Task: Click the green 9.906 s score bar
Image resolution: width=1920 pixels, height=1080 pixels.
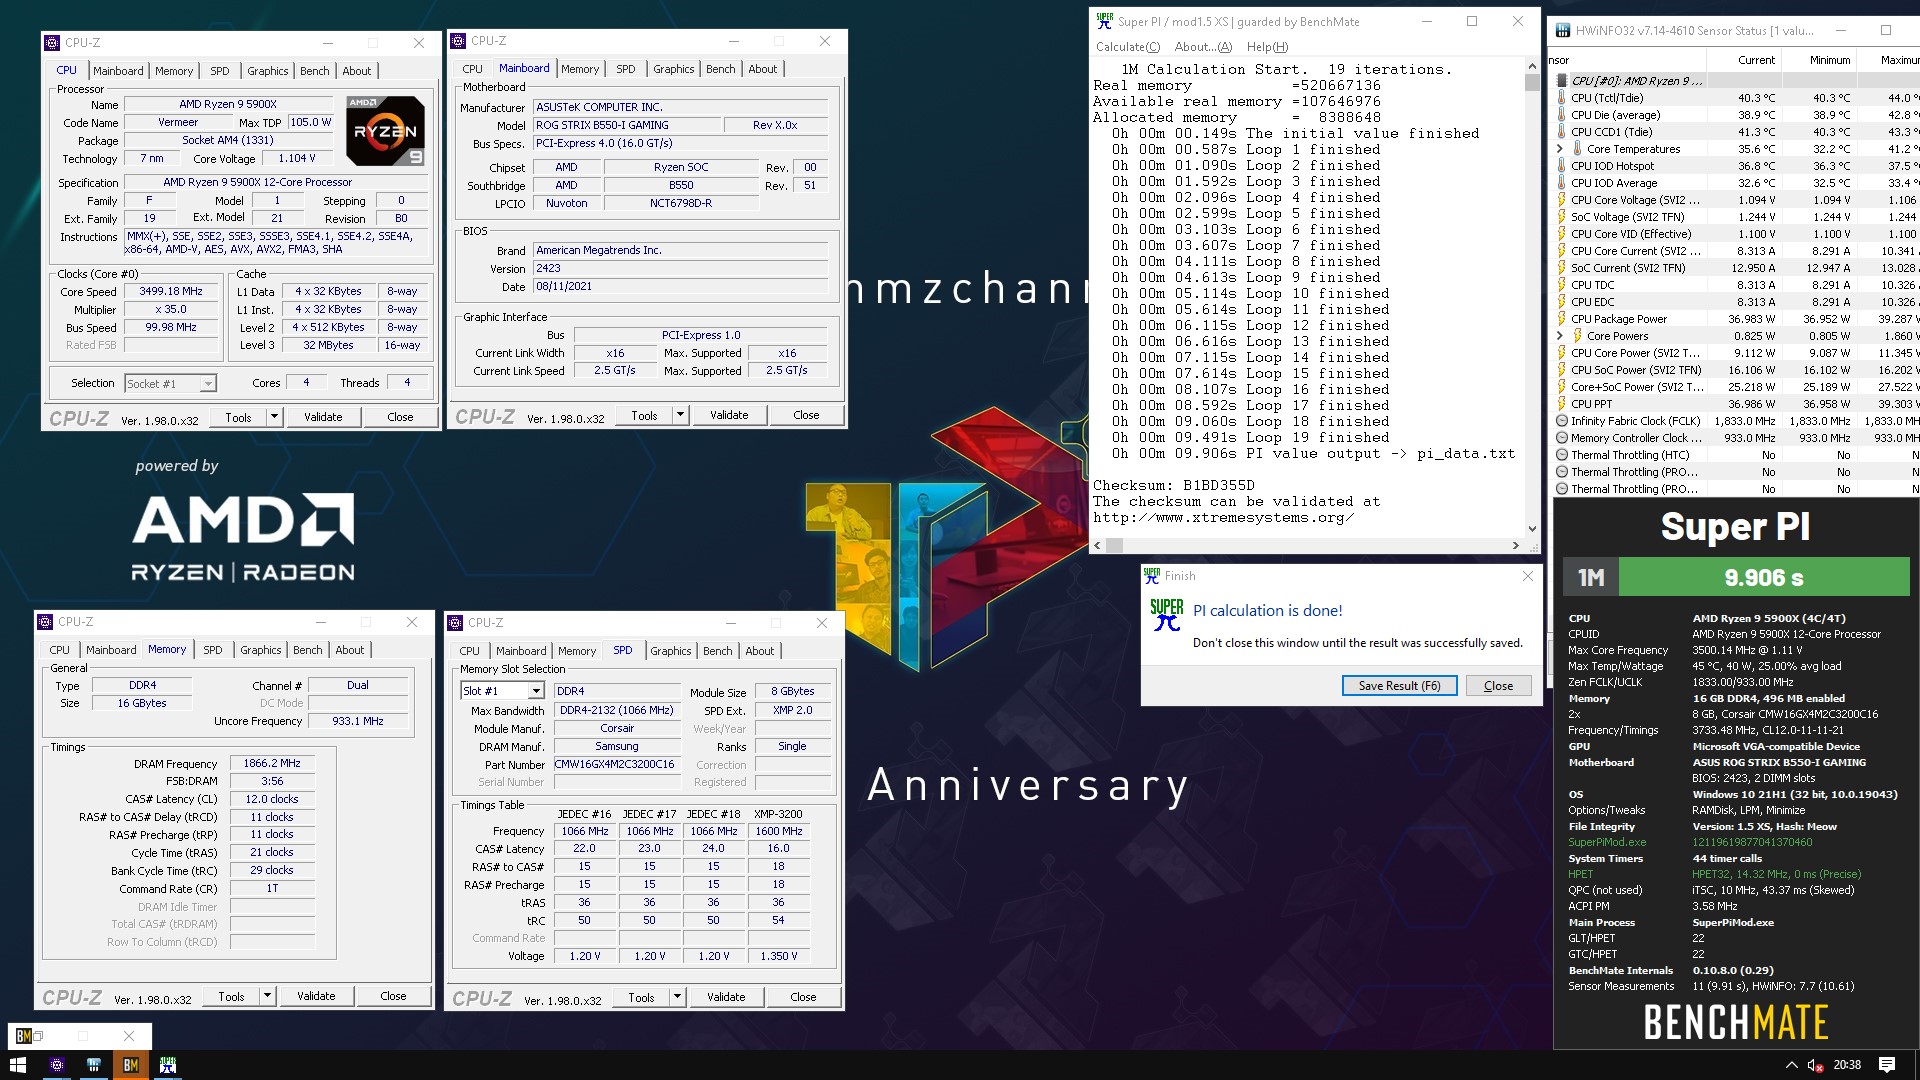Action: (x=1764, y=577)
